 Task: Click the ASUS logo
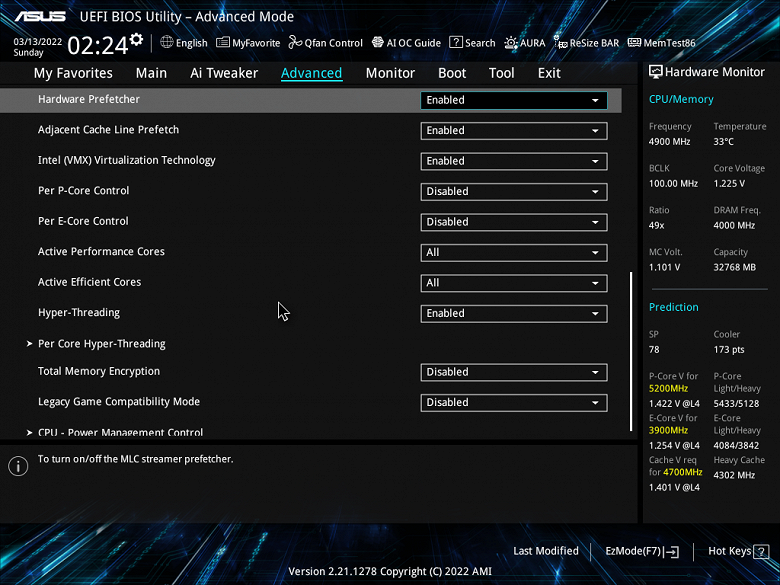[40, 16]
